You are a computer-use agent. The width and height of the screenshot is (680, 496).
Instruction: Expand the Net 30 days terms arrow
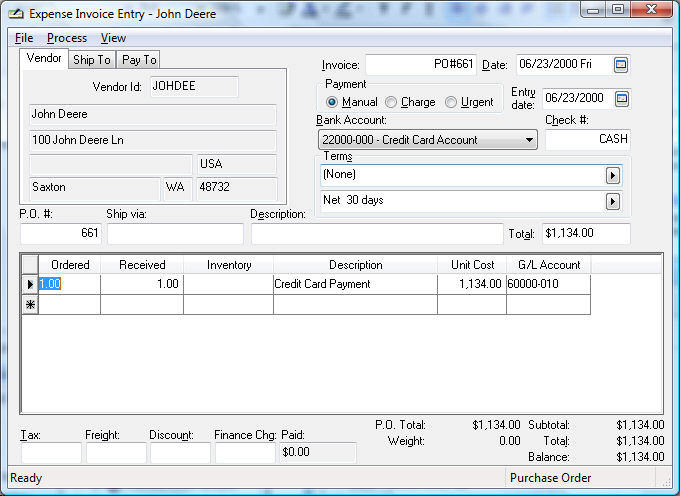[x=612, y=201]
